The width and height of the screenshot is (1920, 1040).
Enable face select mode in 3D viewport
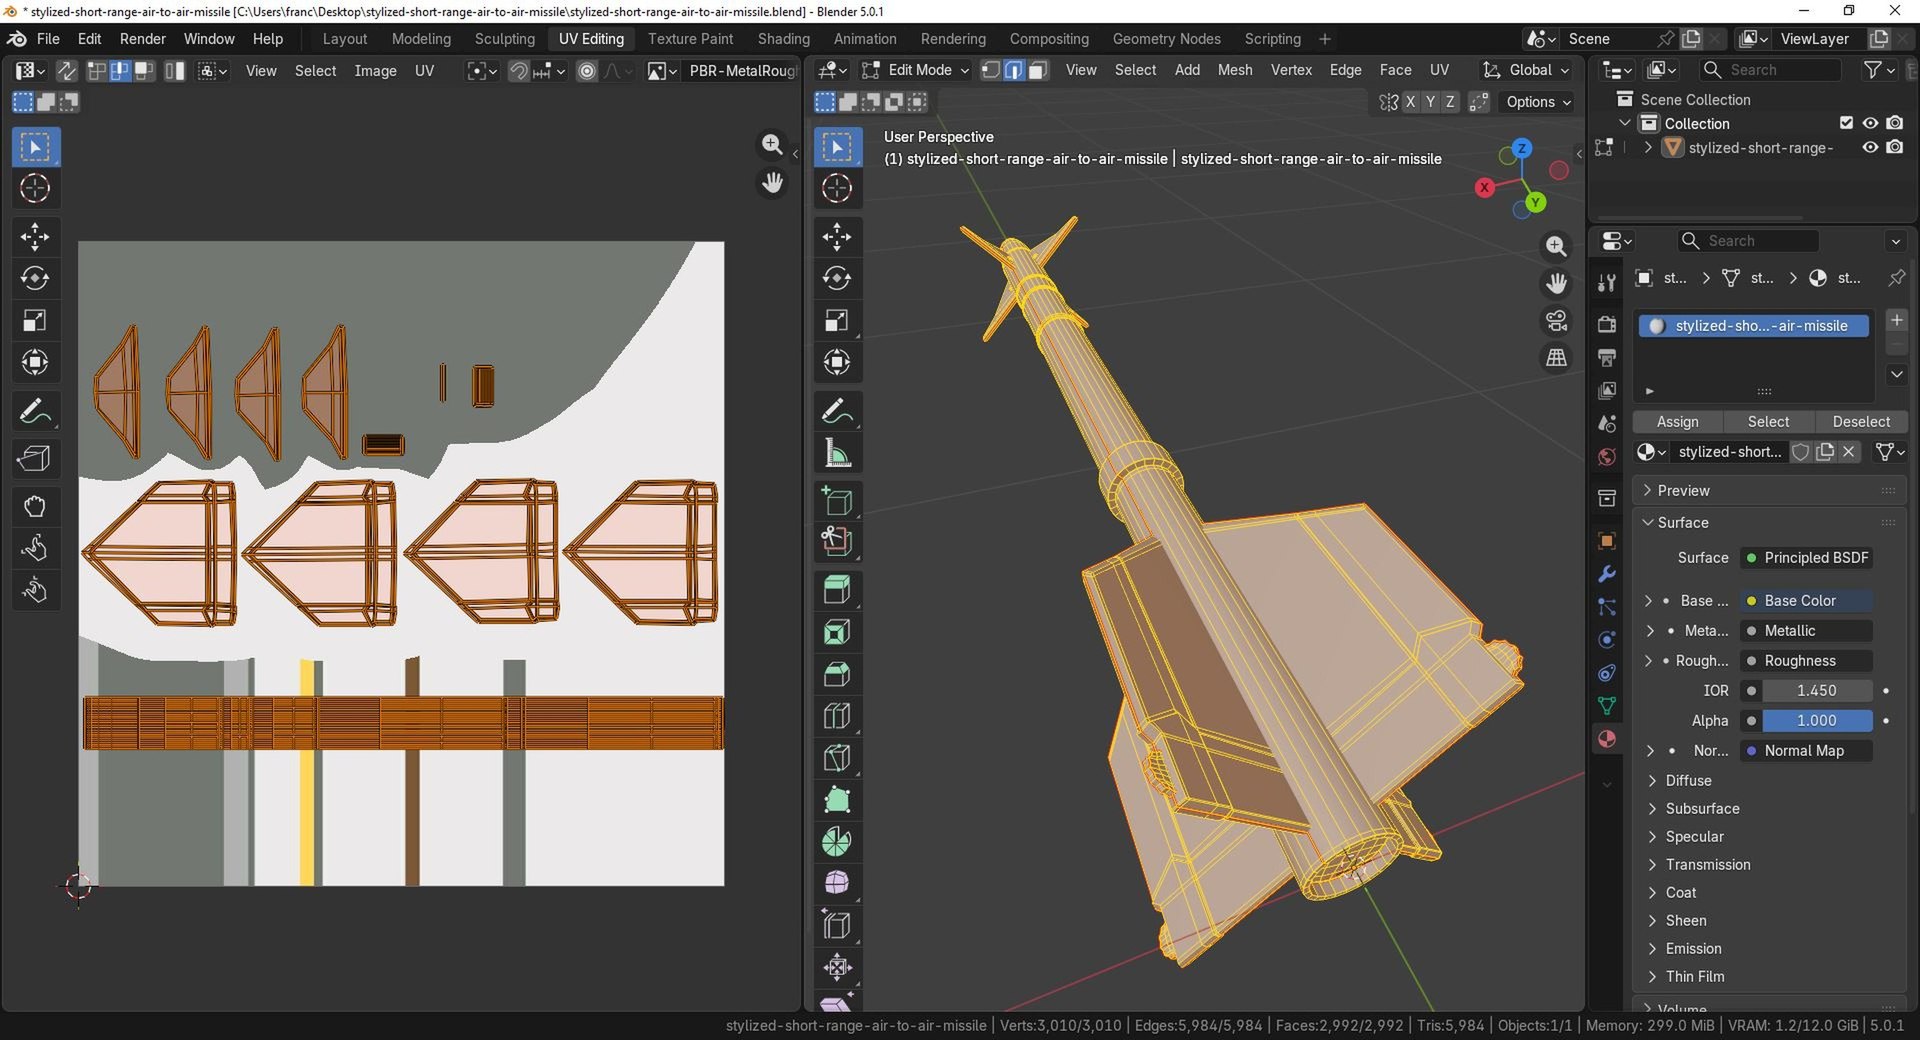1038,70
